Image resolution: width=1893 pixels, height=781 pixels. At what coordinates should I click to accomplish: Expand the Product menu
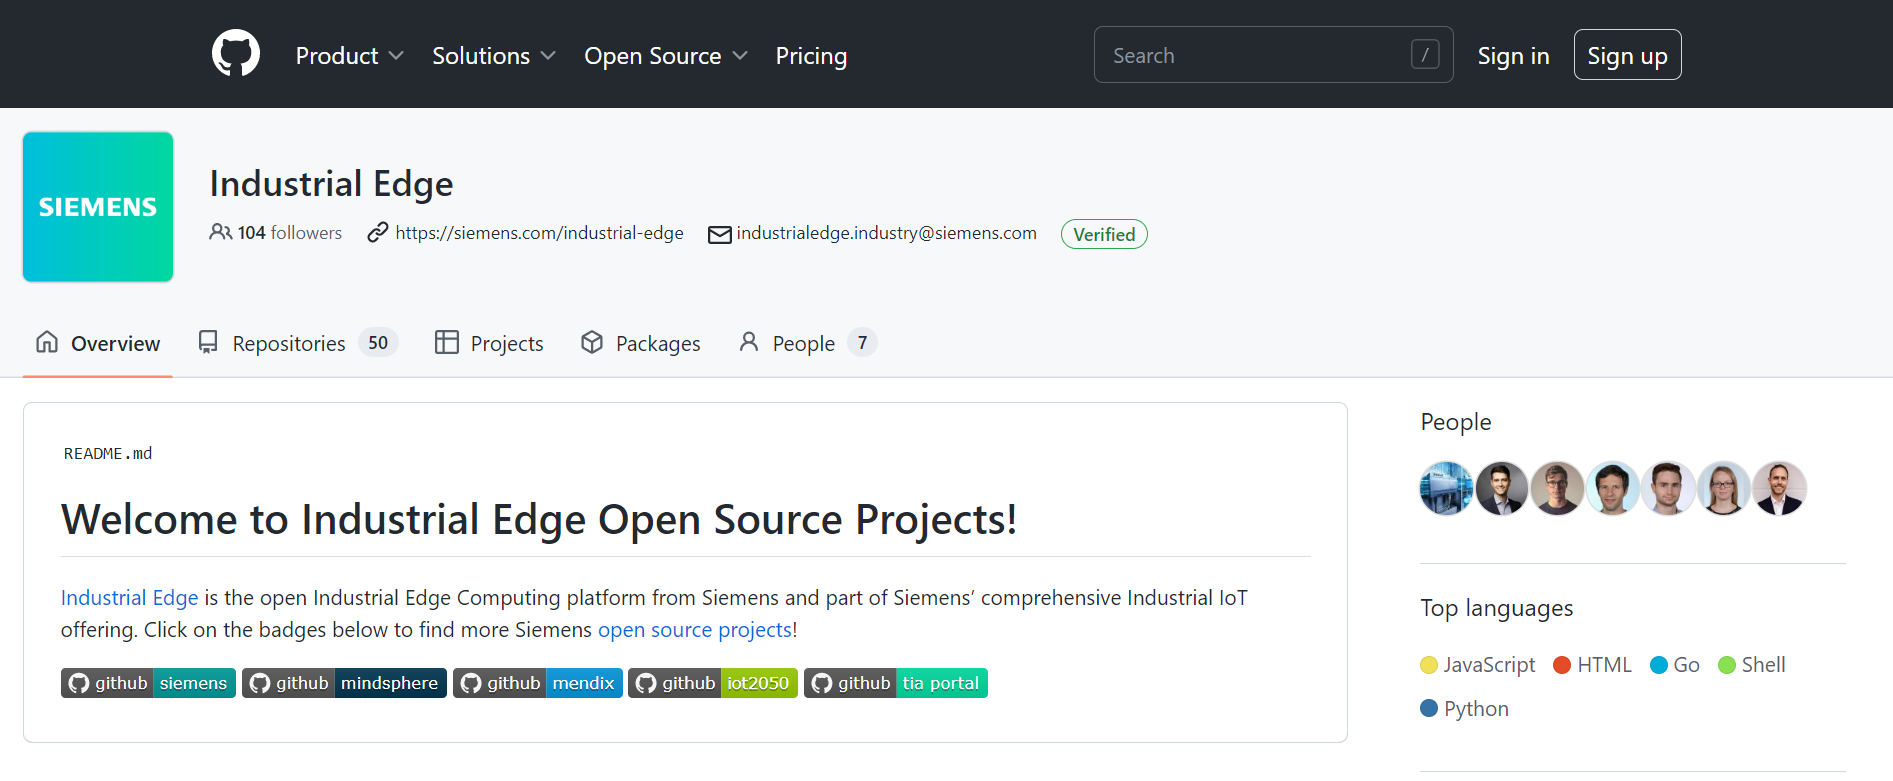click(349, 56)
